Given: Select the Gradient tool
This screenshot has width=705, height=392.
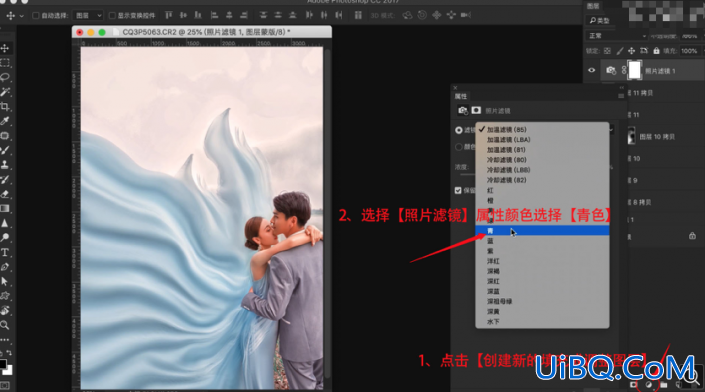Looking at the screenshot, I should coord(5,209).
